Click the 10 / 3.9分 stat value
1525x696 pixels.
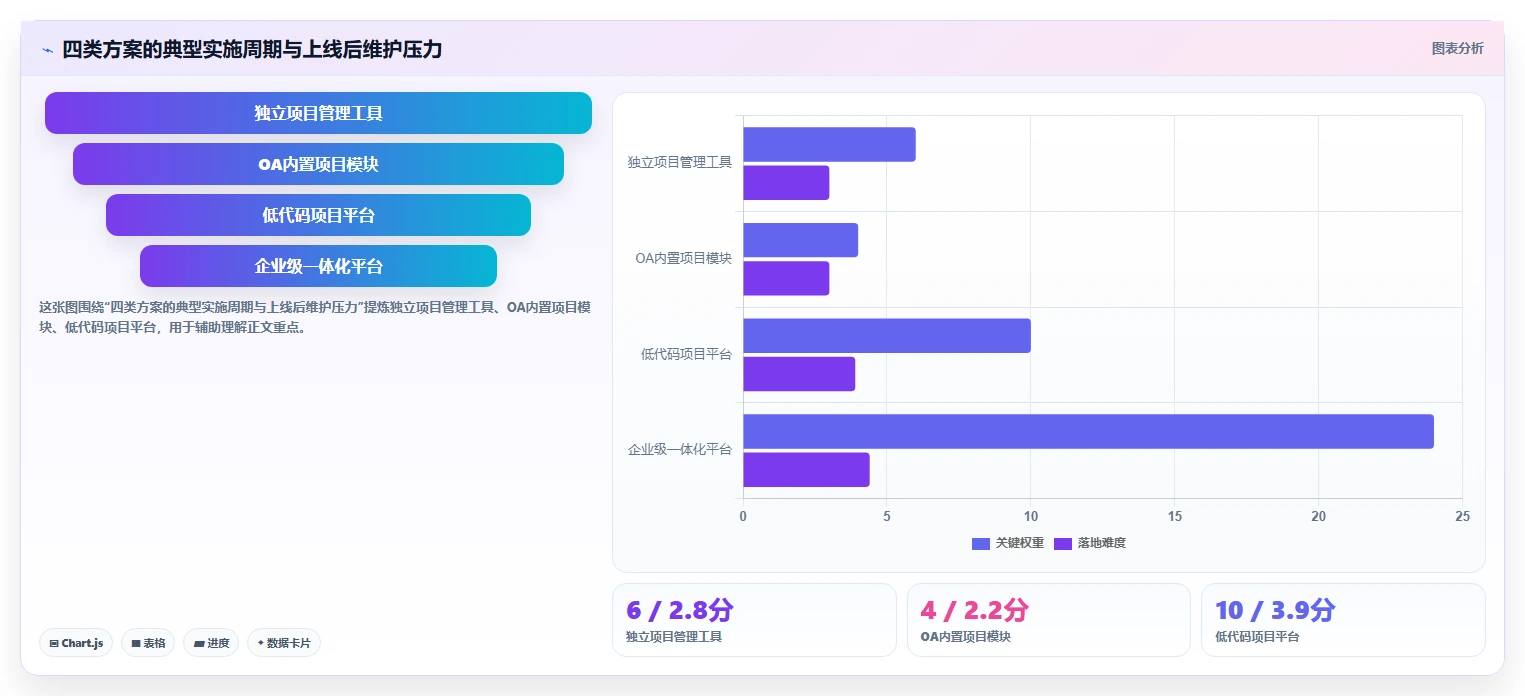[x=1275, y=610]
